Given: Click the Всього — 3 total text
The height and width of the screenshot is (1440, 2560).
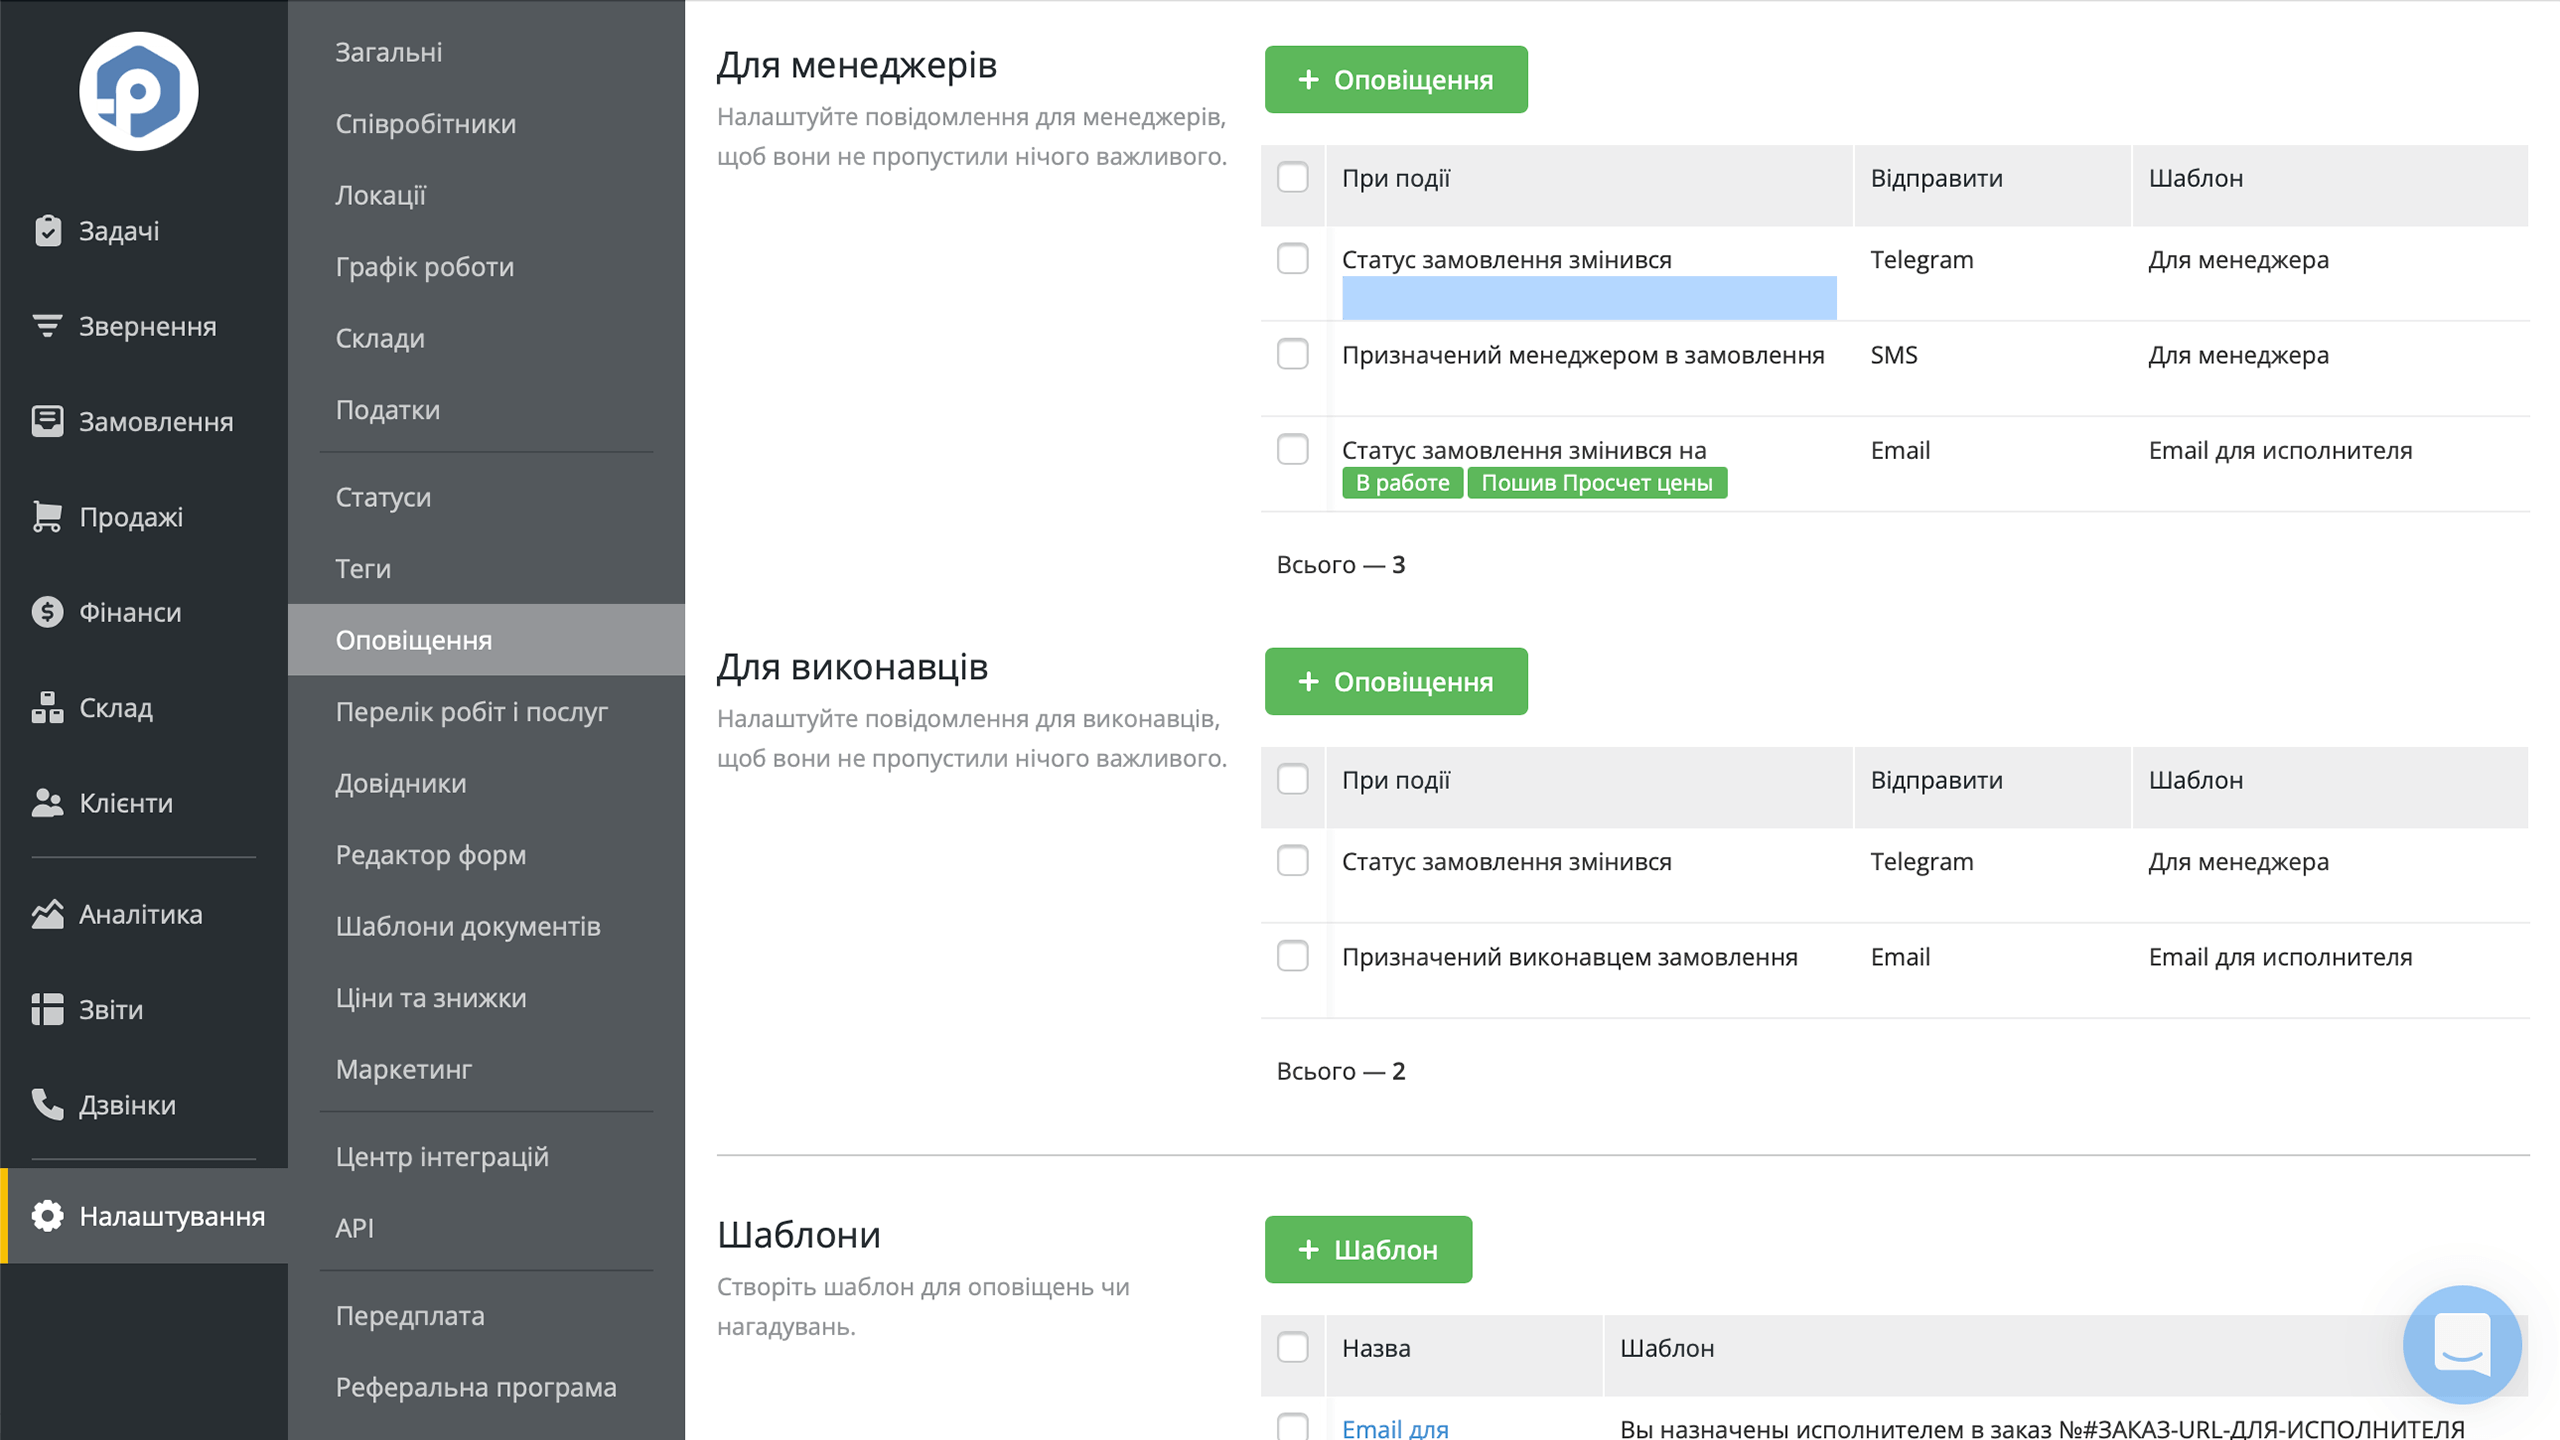Looking at the screenshot, I should (x=1341, y=565).
